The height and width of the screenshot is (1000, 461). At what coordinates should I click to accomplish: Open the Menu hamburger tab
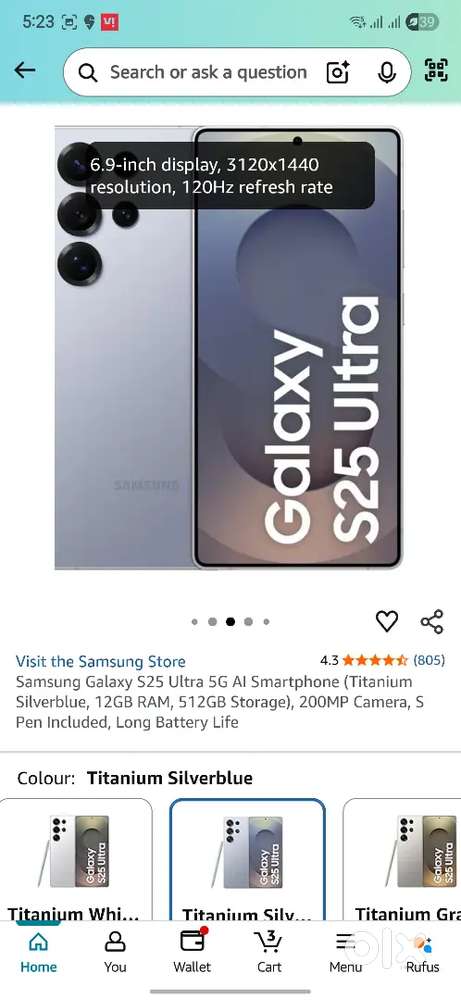[x=346, y=951]
